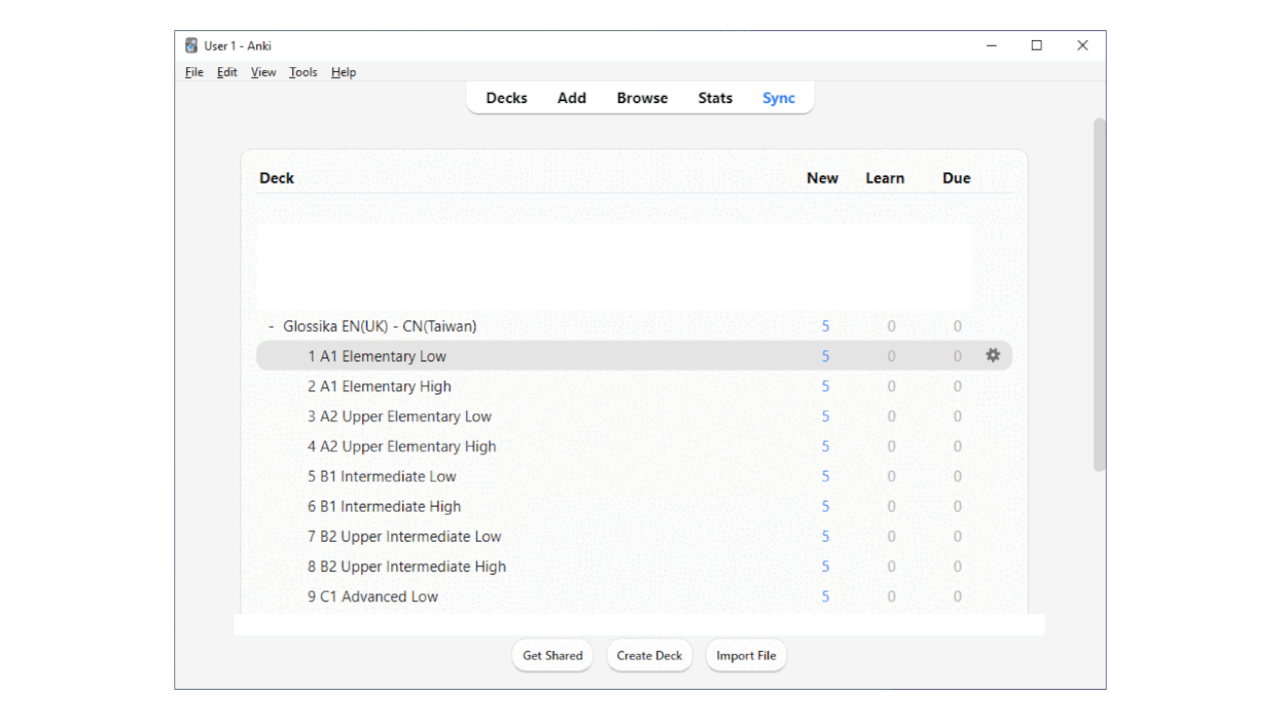Select deck 1 A1 Elementary Low
This screenshot has height=720, width=1280.
(377, 356)
